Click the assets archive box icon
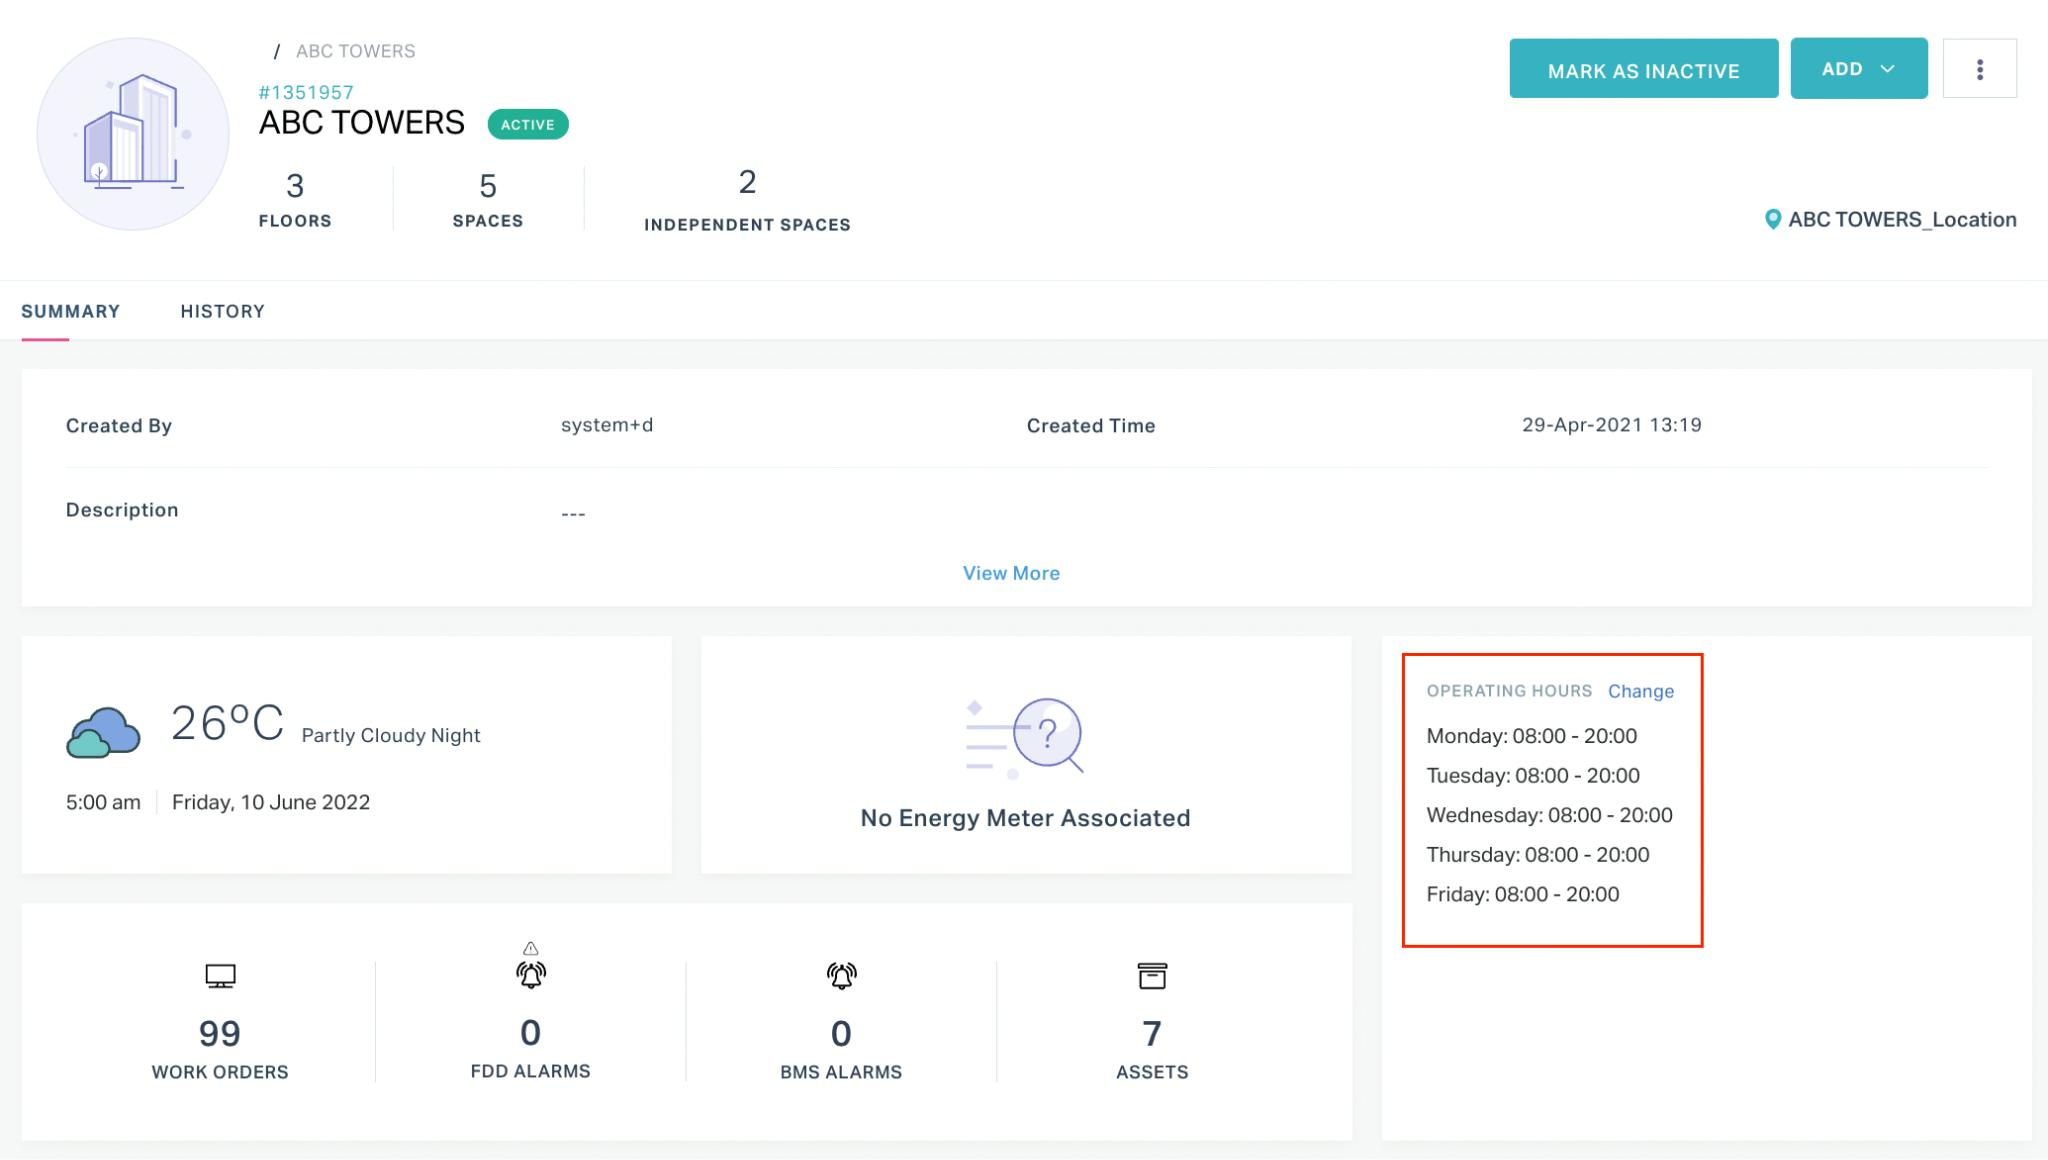 (x=1152, y=976)
